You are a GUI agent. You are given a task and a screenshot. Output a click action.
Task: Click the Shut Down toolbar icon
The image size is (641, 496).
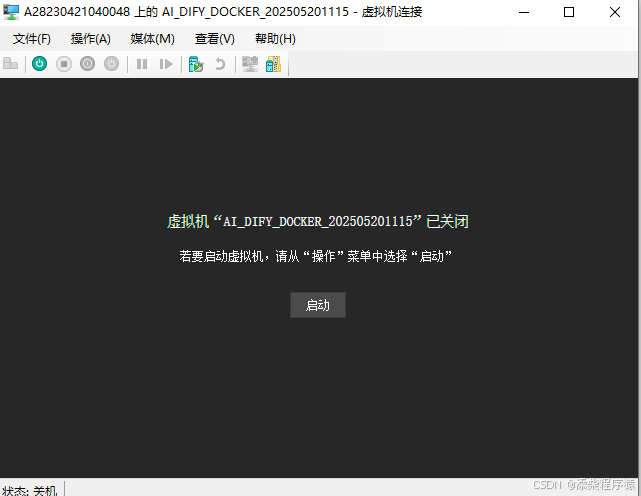point(87,64)
